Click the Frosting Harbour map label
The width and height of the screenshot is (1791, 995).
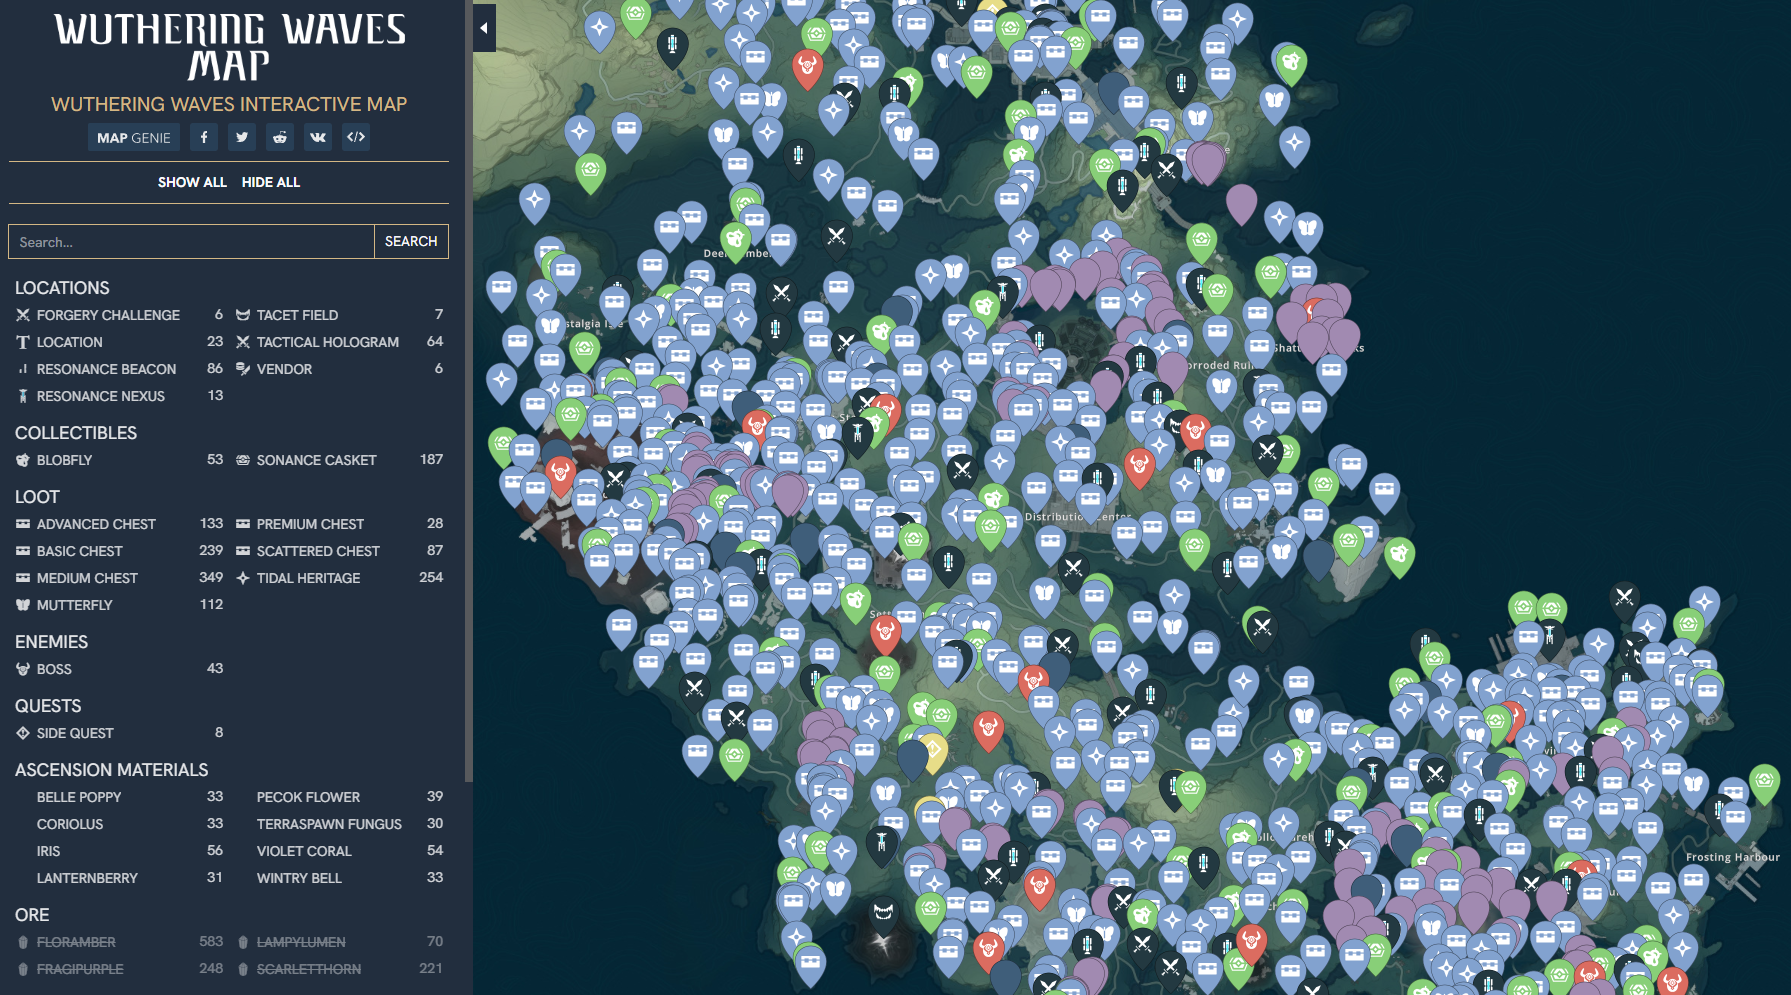[x=1732, y=857]
